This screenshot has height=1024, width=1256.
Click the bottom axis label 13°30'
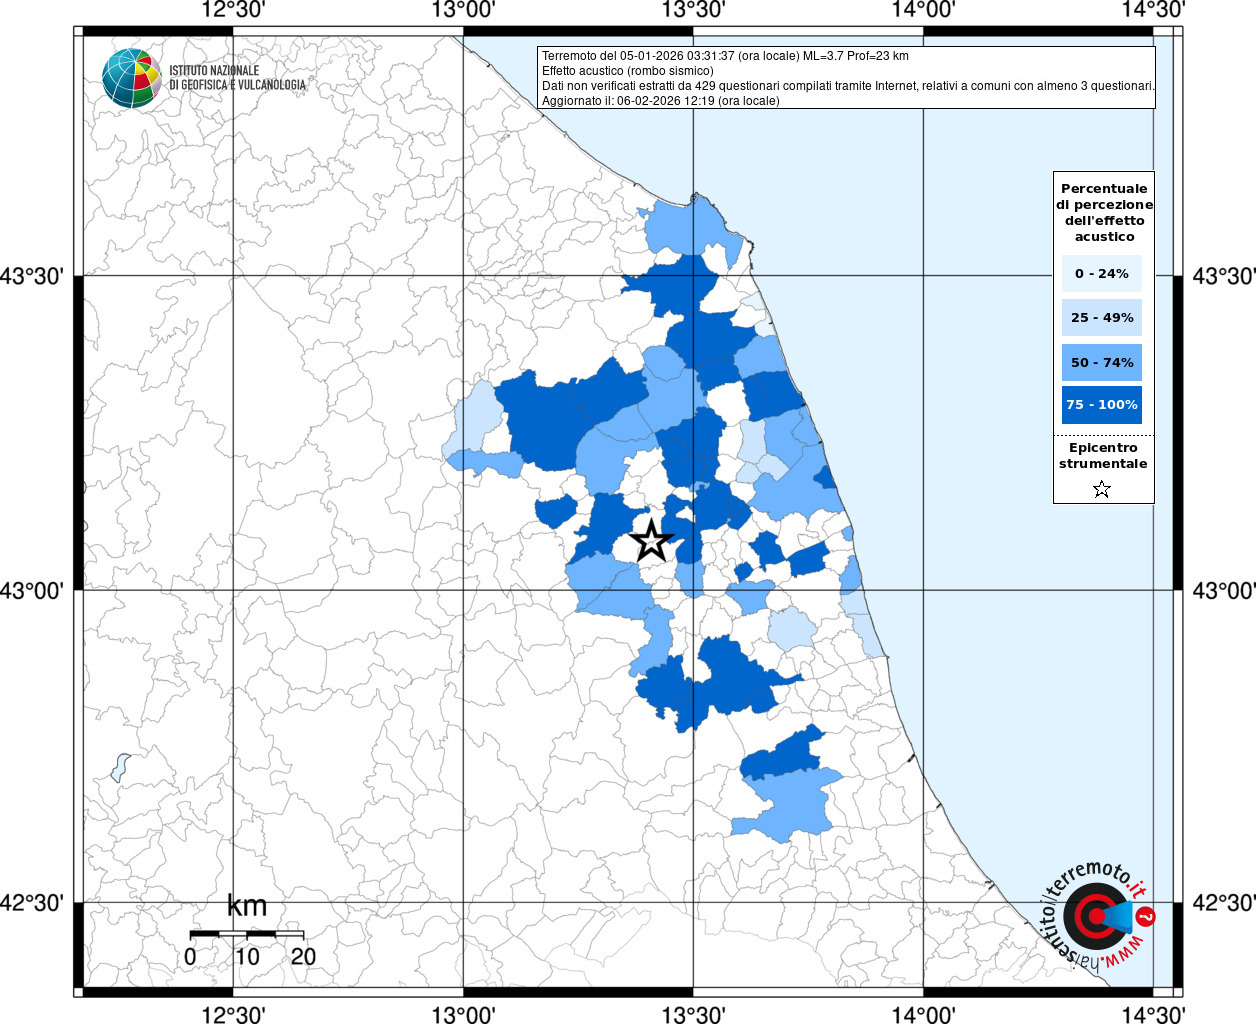click(693, 1014)
